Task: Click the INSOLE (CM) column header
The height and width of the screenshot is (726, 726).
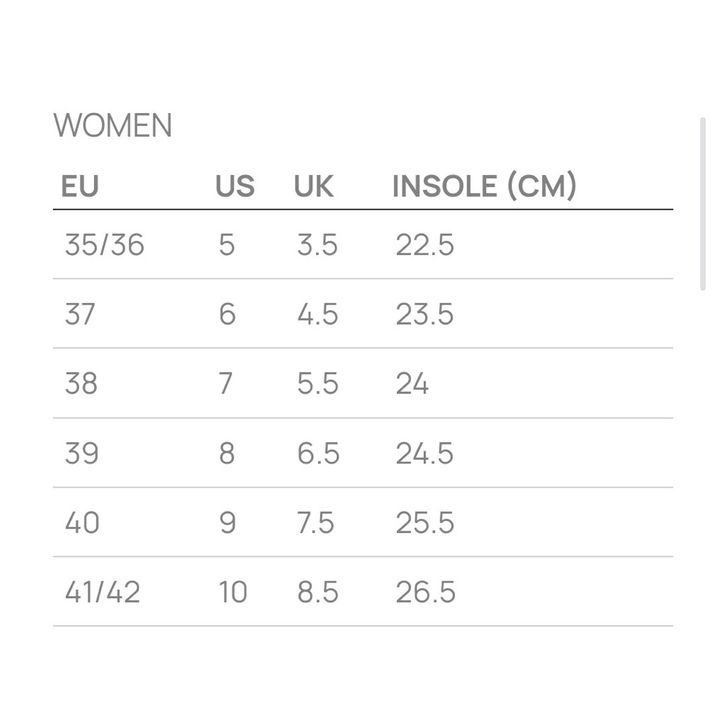Action: pos(484,187)
